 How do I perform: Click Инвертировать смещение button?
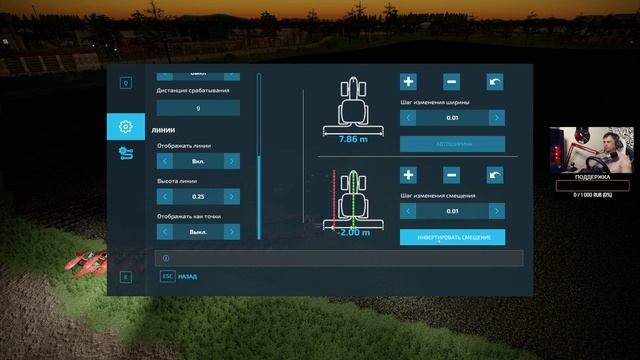[x=452, y=237]
